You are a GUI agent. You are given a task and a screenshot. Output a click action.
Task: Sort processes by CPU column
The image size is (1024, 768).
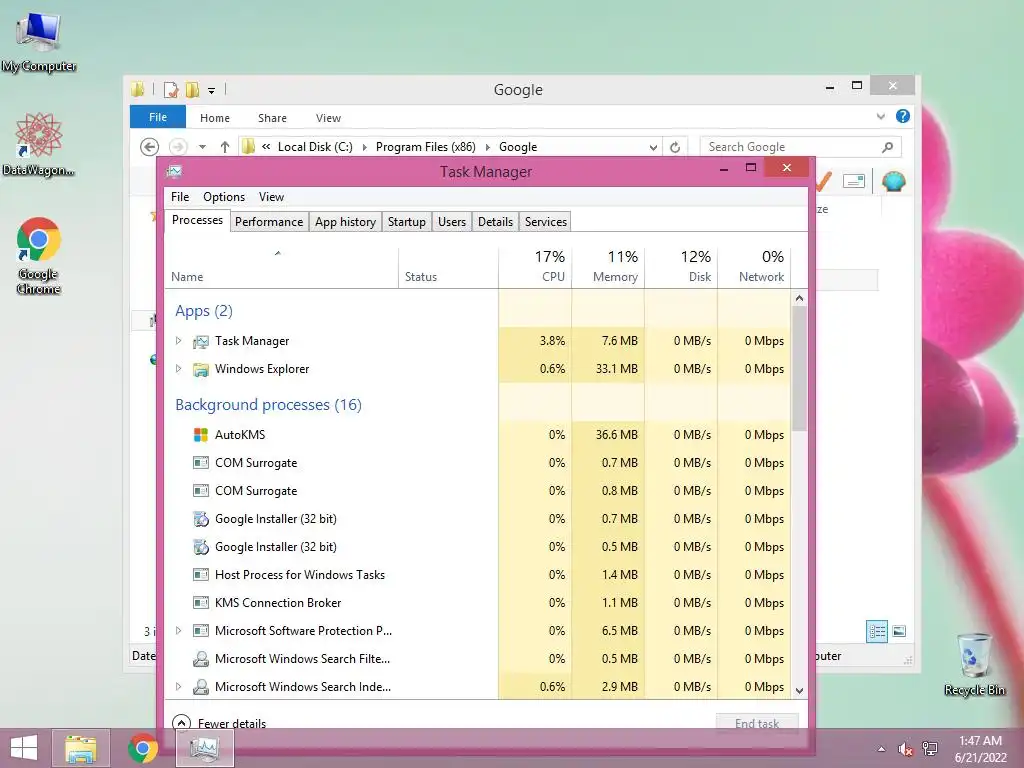(536, 266)
